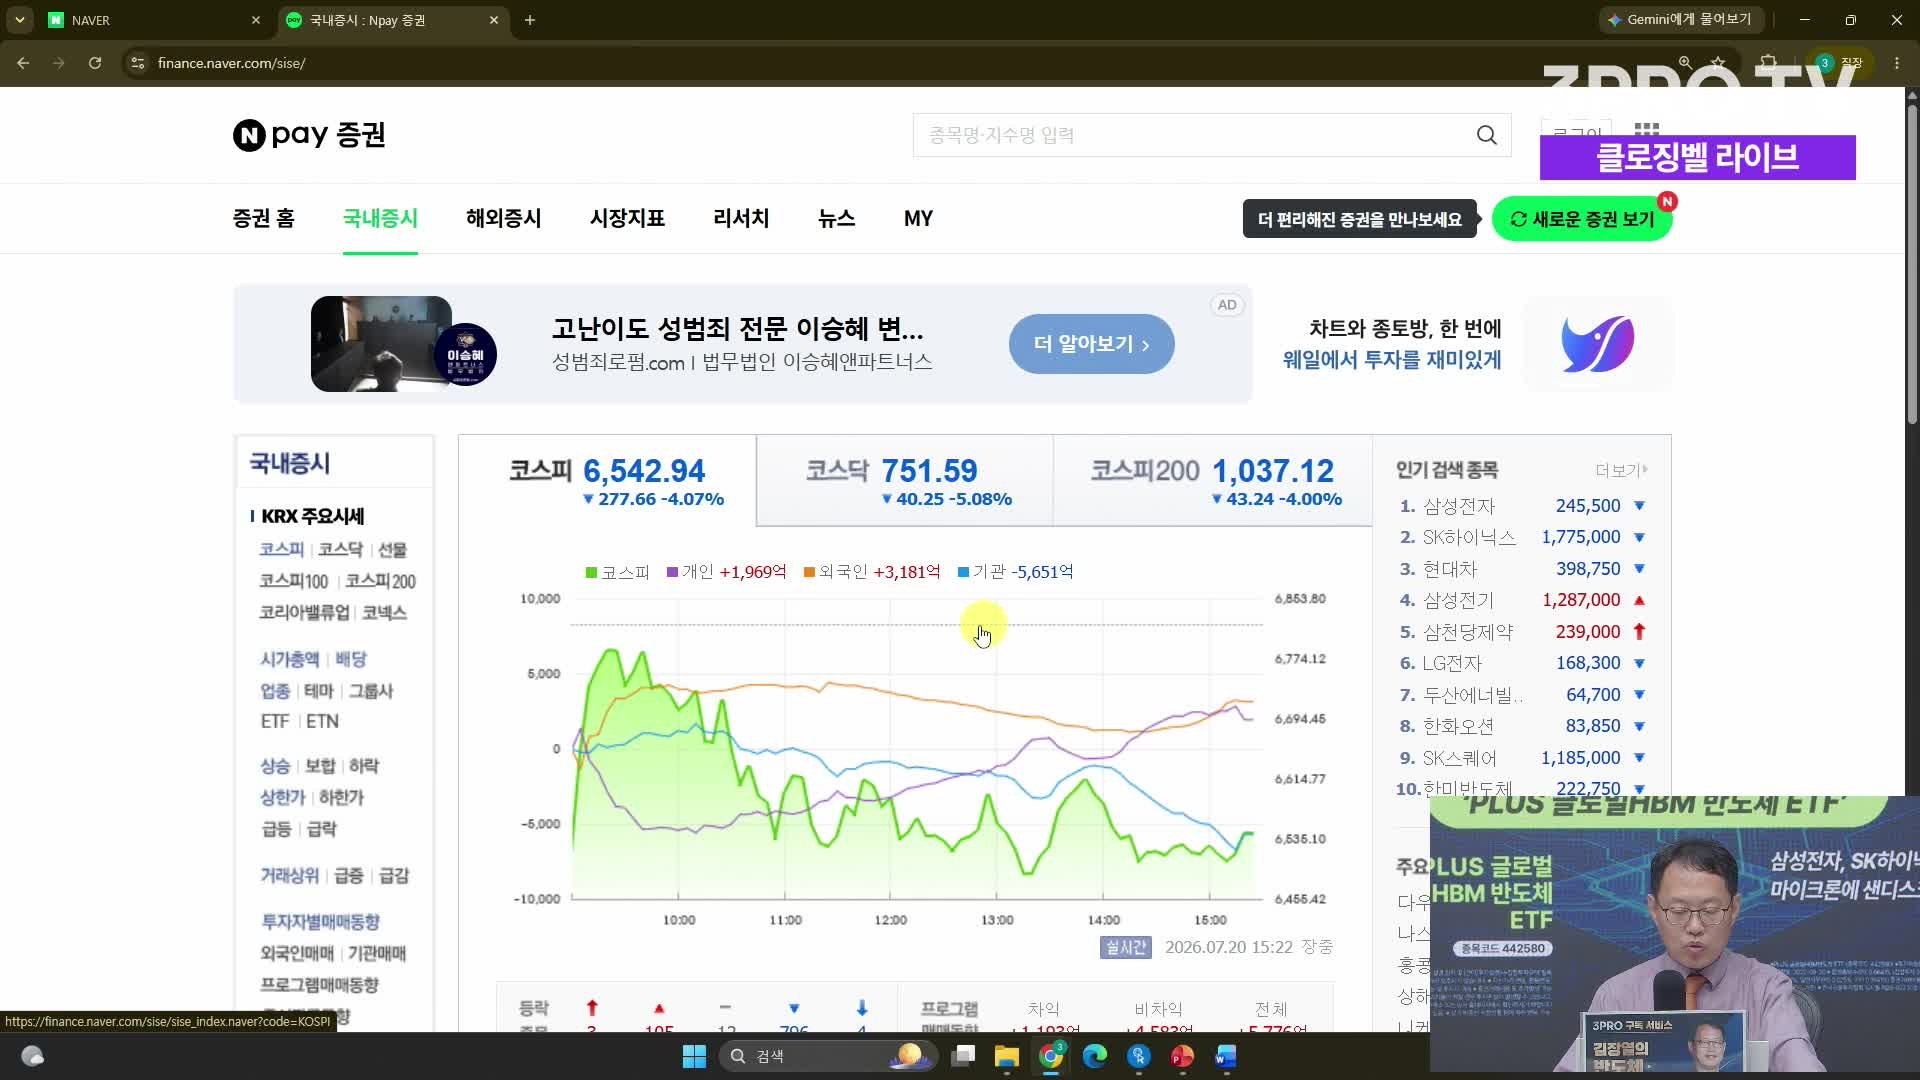Screen dimensions: 1920x1080
Task: Open the 상한가 sidebar link
Action: pyautogui.click(x=283, y=798)
